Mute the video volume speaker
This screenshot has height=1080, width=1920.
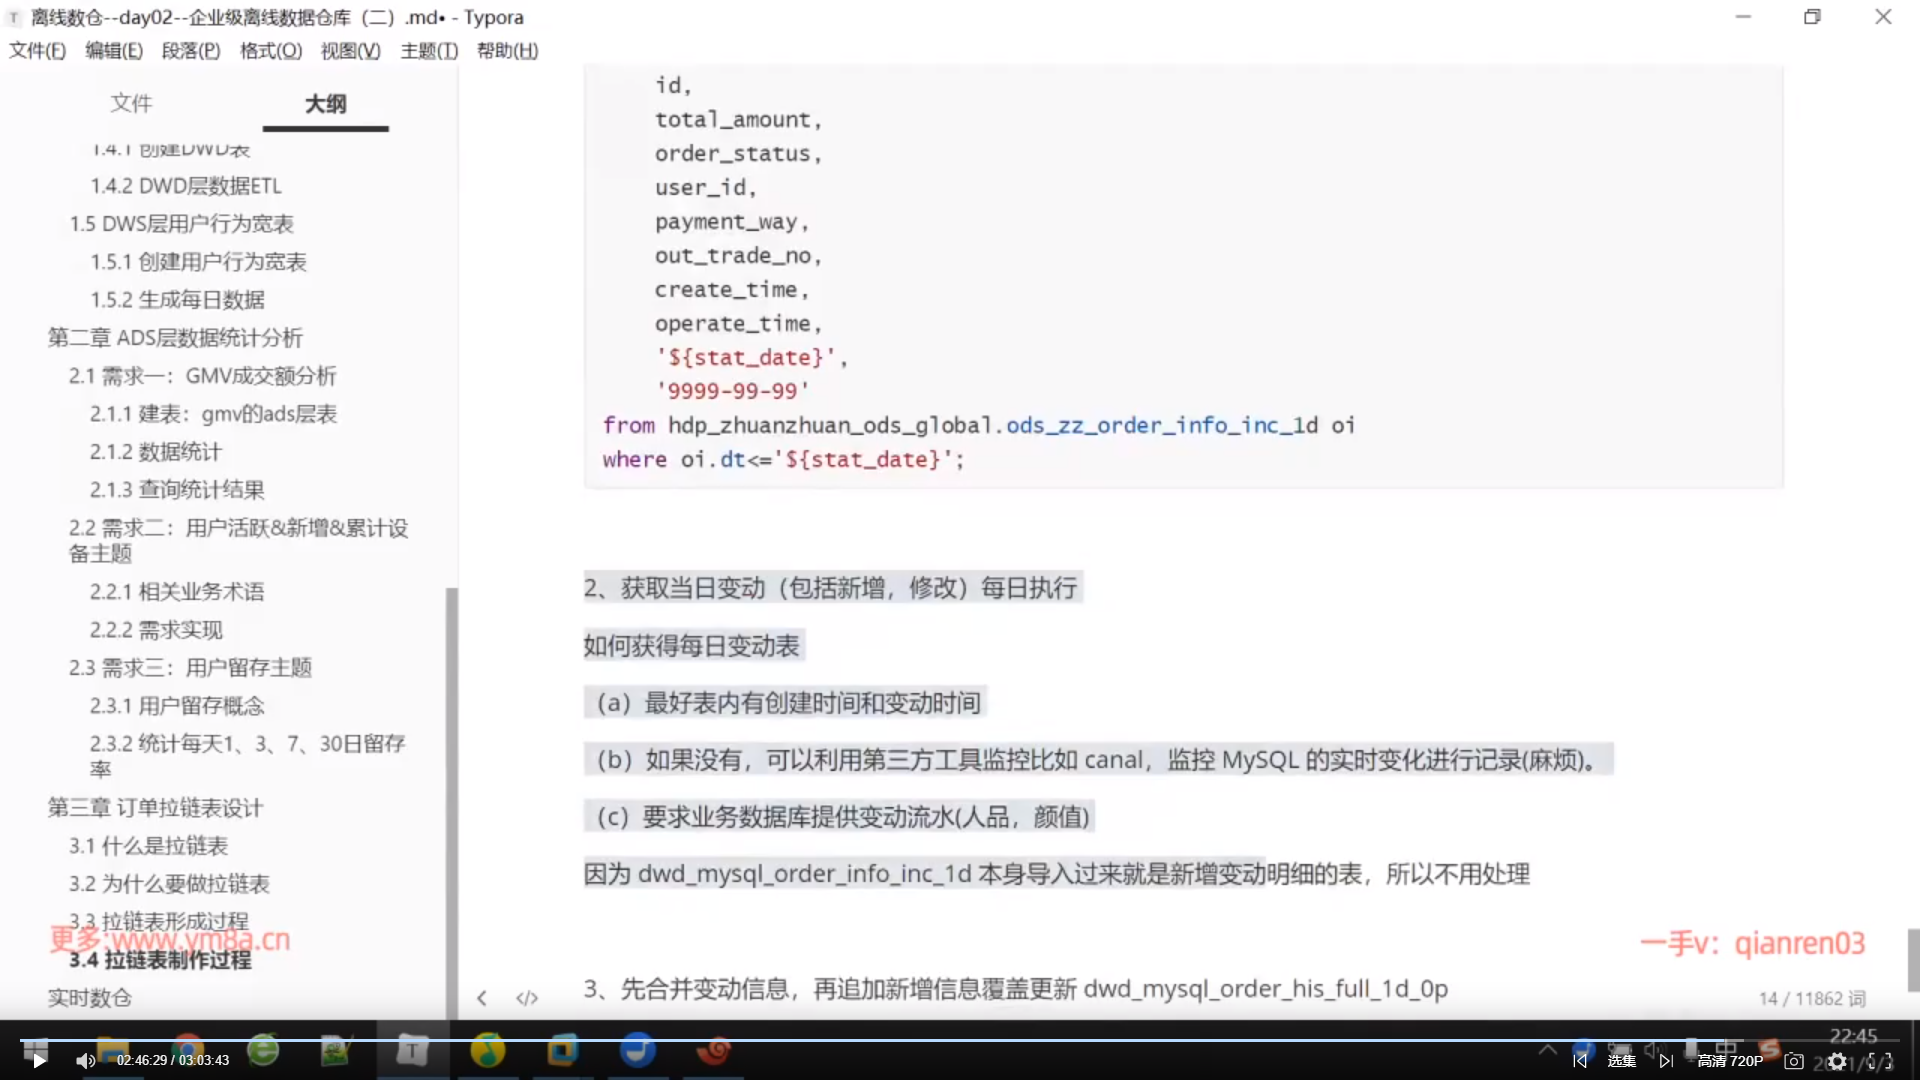85,1061
